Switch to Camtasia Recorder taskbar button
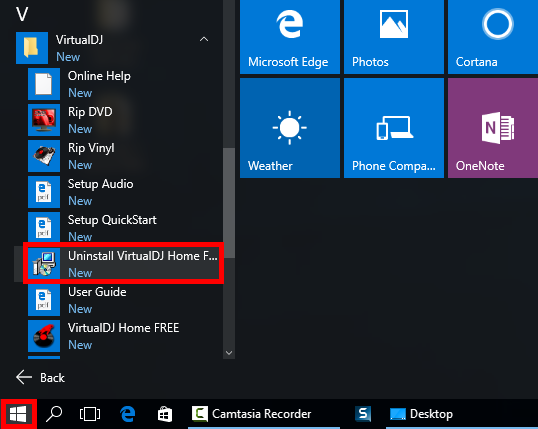The width and height of the screenshot is (538, 429). 264,414
